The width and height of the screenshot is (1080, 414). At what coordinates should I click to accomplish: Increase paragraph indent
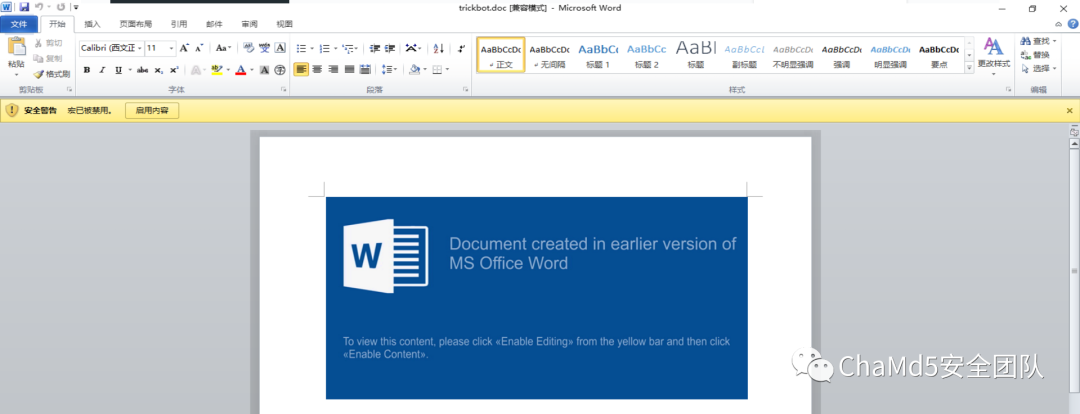click(x=390, y=48)
